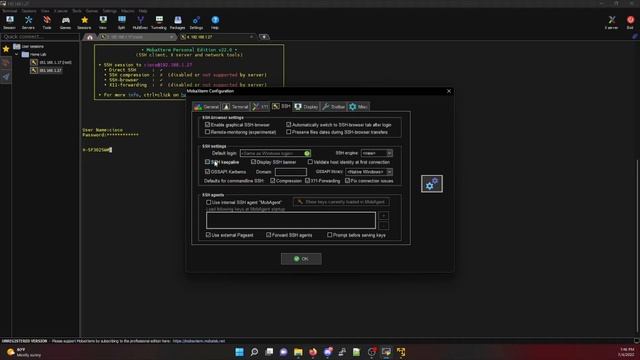Screen dimensions: 640x360
Task: Open the Sessions star toolbar icon
Action: (84, 22)
